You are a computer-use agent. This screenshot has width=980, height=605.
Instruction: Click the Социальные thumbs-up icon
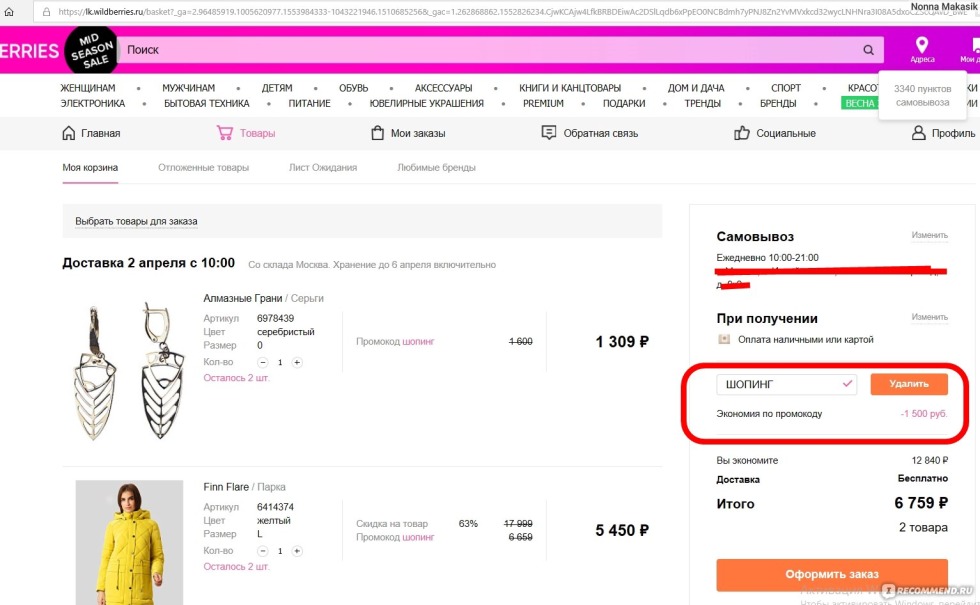pyautogui.click(x=742, y=133)
